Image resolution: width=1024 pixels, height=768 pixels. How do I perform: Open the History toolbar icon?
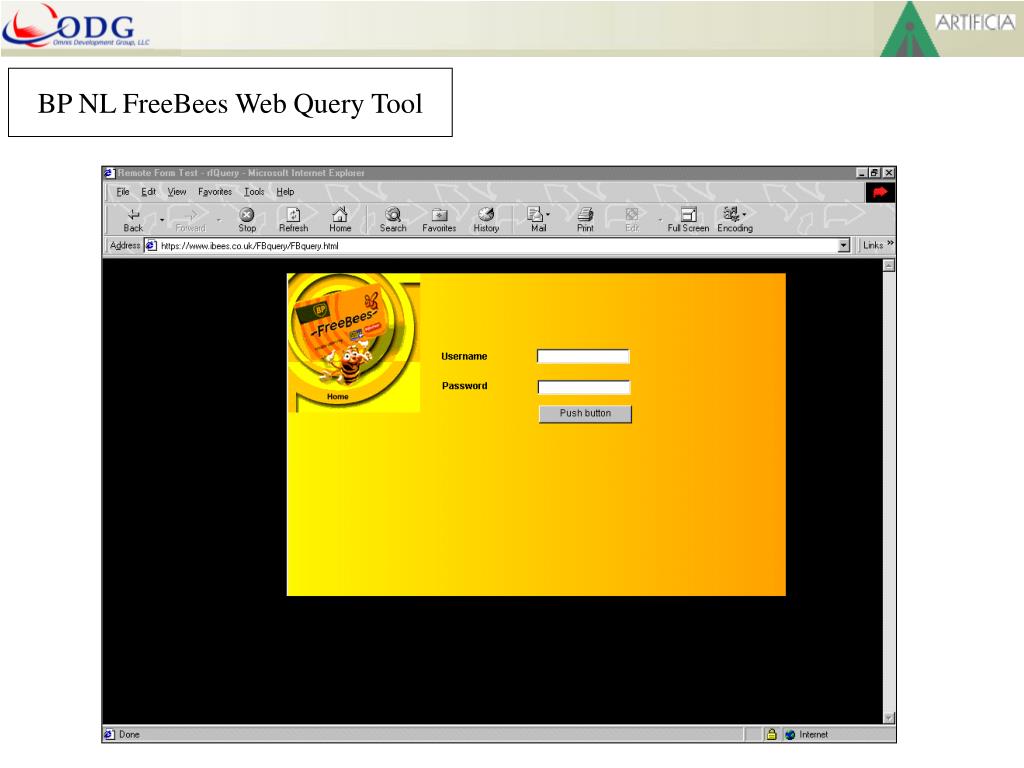[x=486, y=220]
